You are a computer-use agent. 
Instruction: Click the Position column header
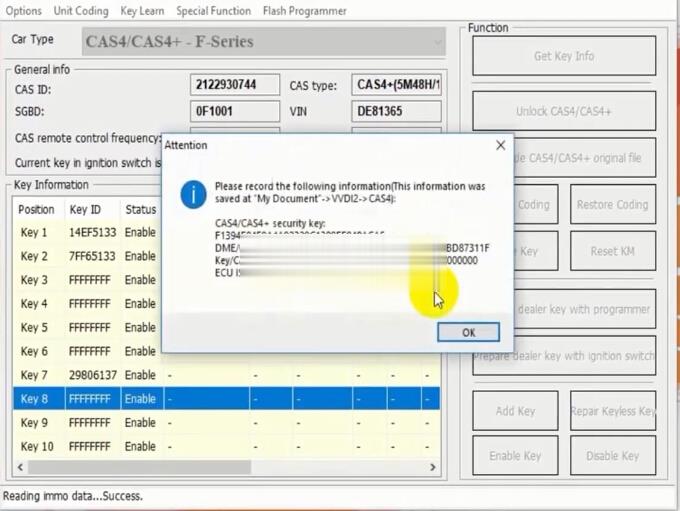click(36, 210)
